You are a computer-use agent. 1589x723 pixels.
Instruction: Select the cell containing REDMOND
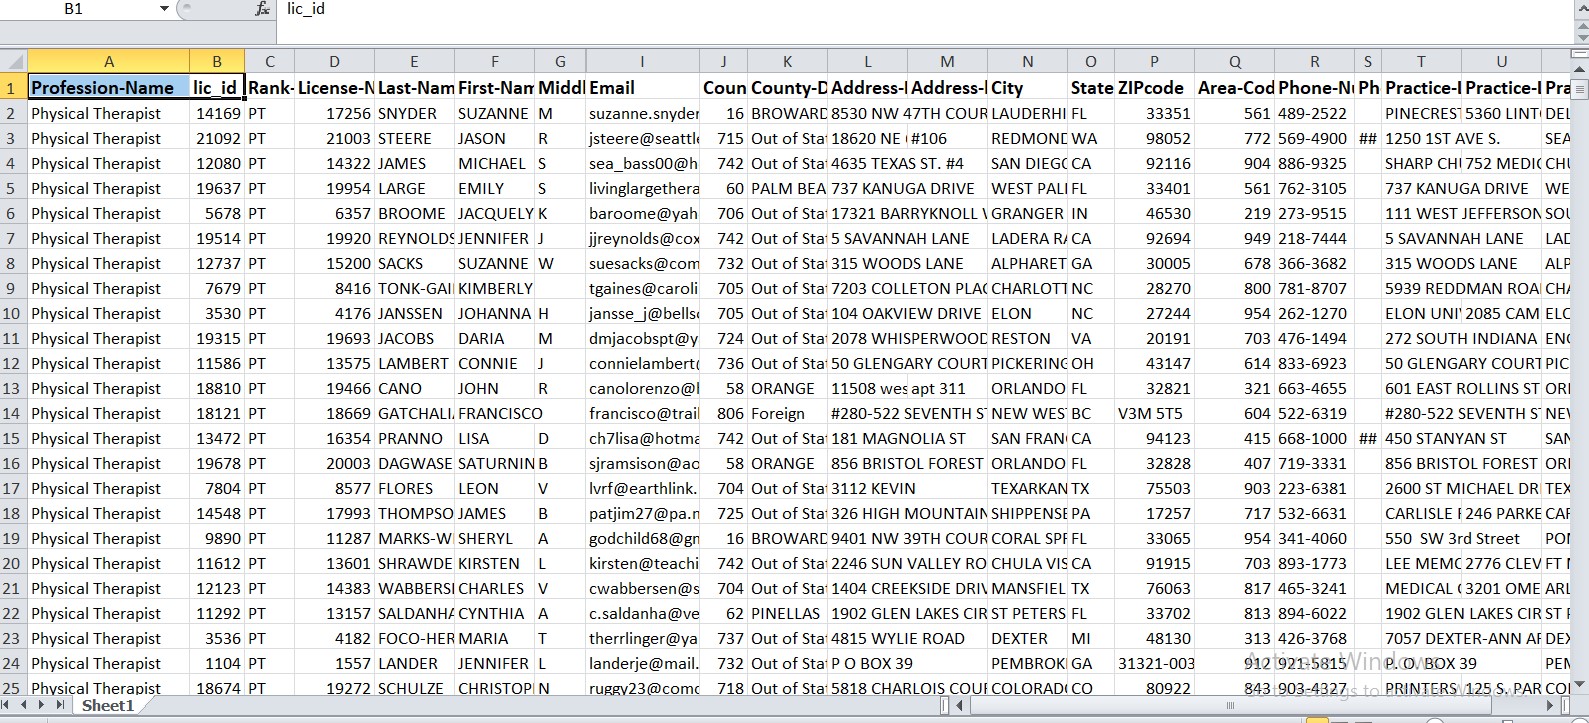coord(1027,138)
